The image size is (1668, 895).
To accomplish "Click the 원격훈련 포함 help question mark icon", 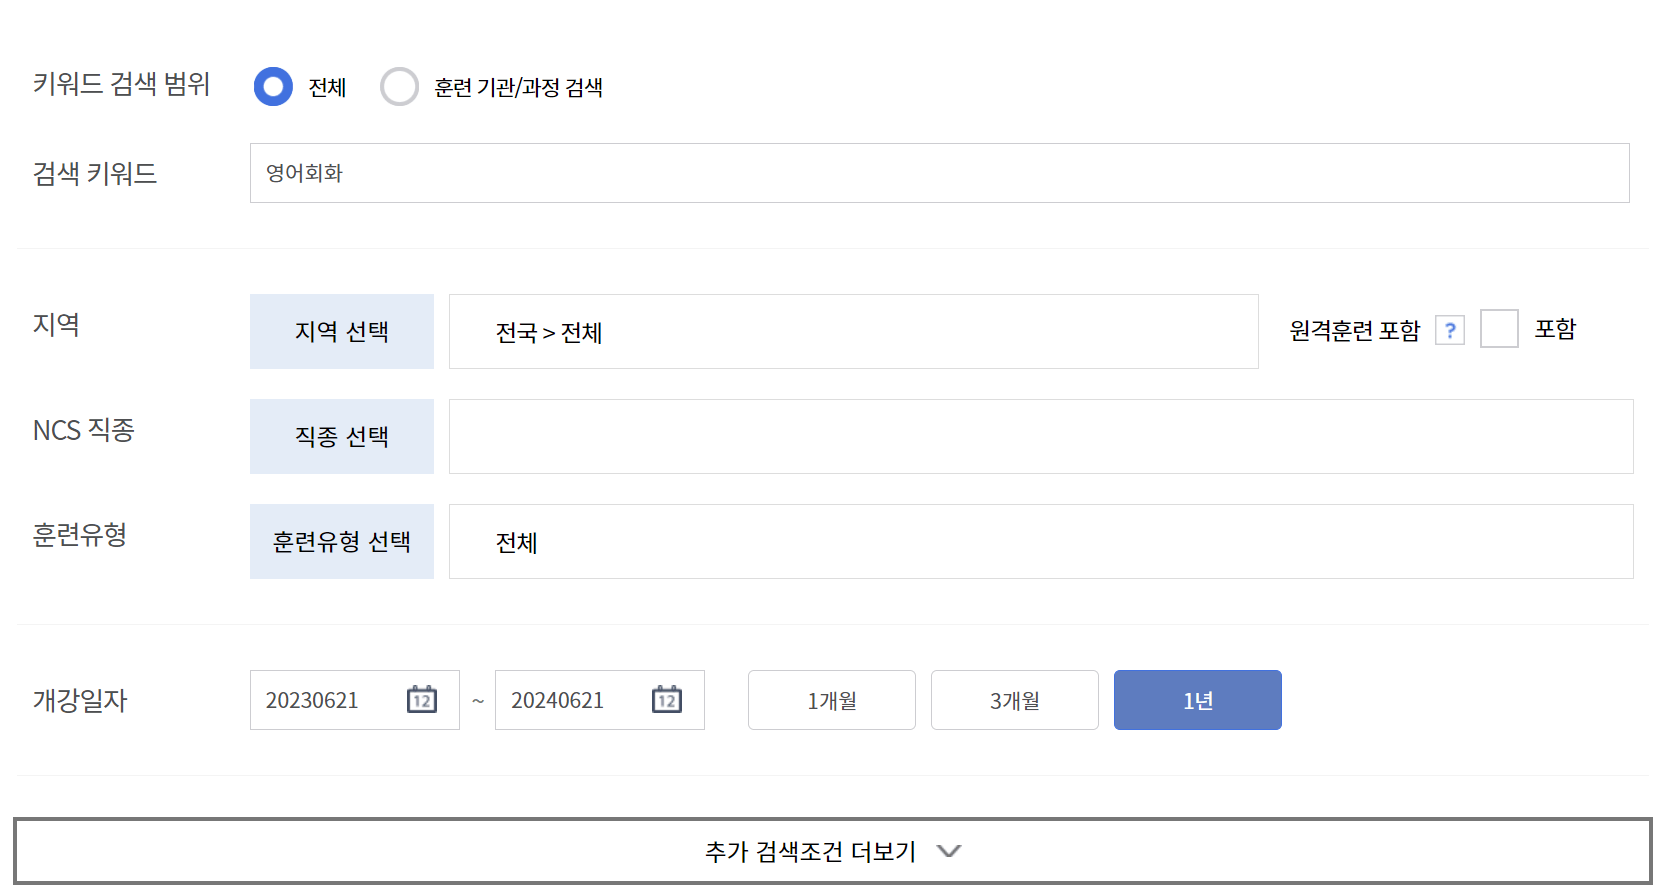I will pyautogui.click(x=1450, y=329).
